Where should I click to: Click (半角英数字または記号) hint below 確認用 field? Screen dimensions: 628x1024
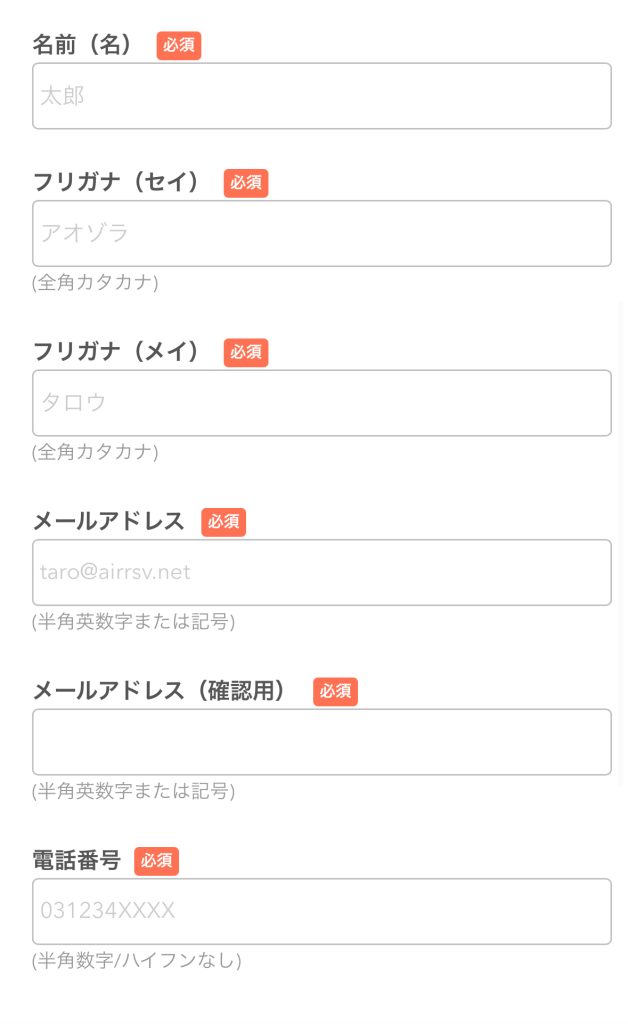pyautogui.click(x=133, y=791)
